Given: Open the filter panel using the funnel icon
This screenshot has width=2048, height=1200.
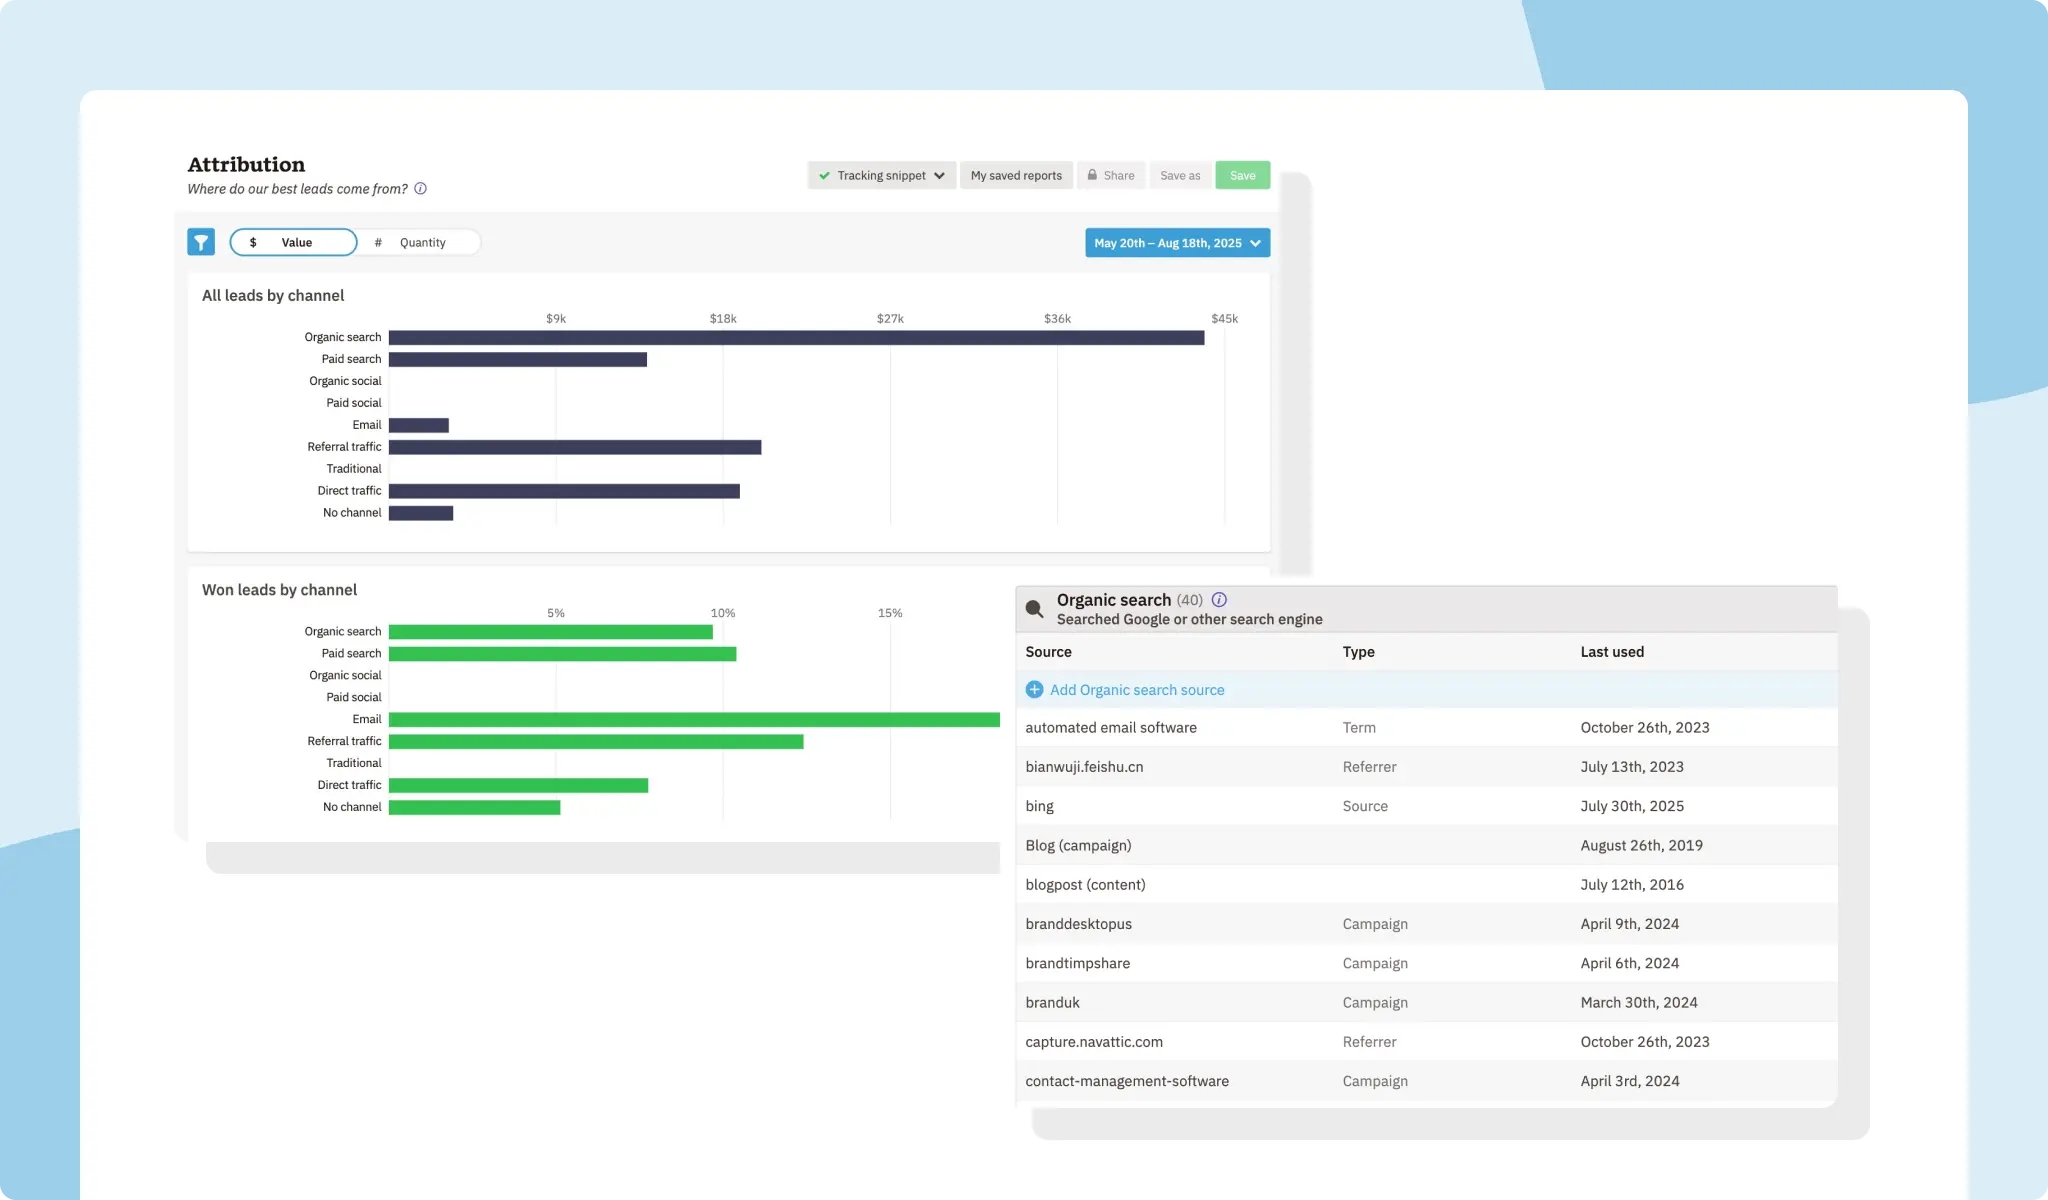Looking at the screenshot, I should 201,242.
